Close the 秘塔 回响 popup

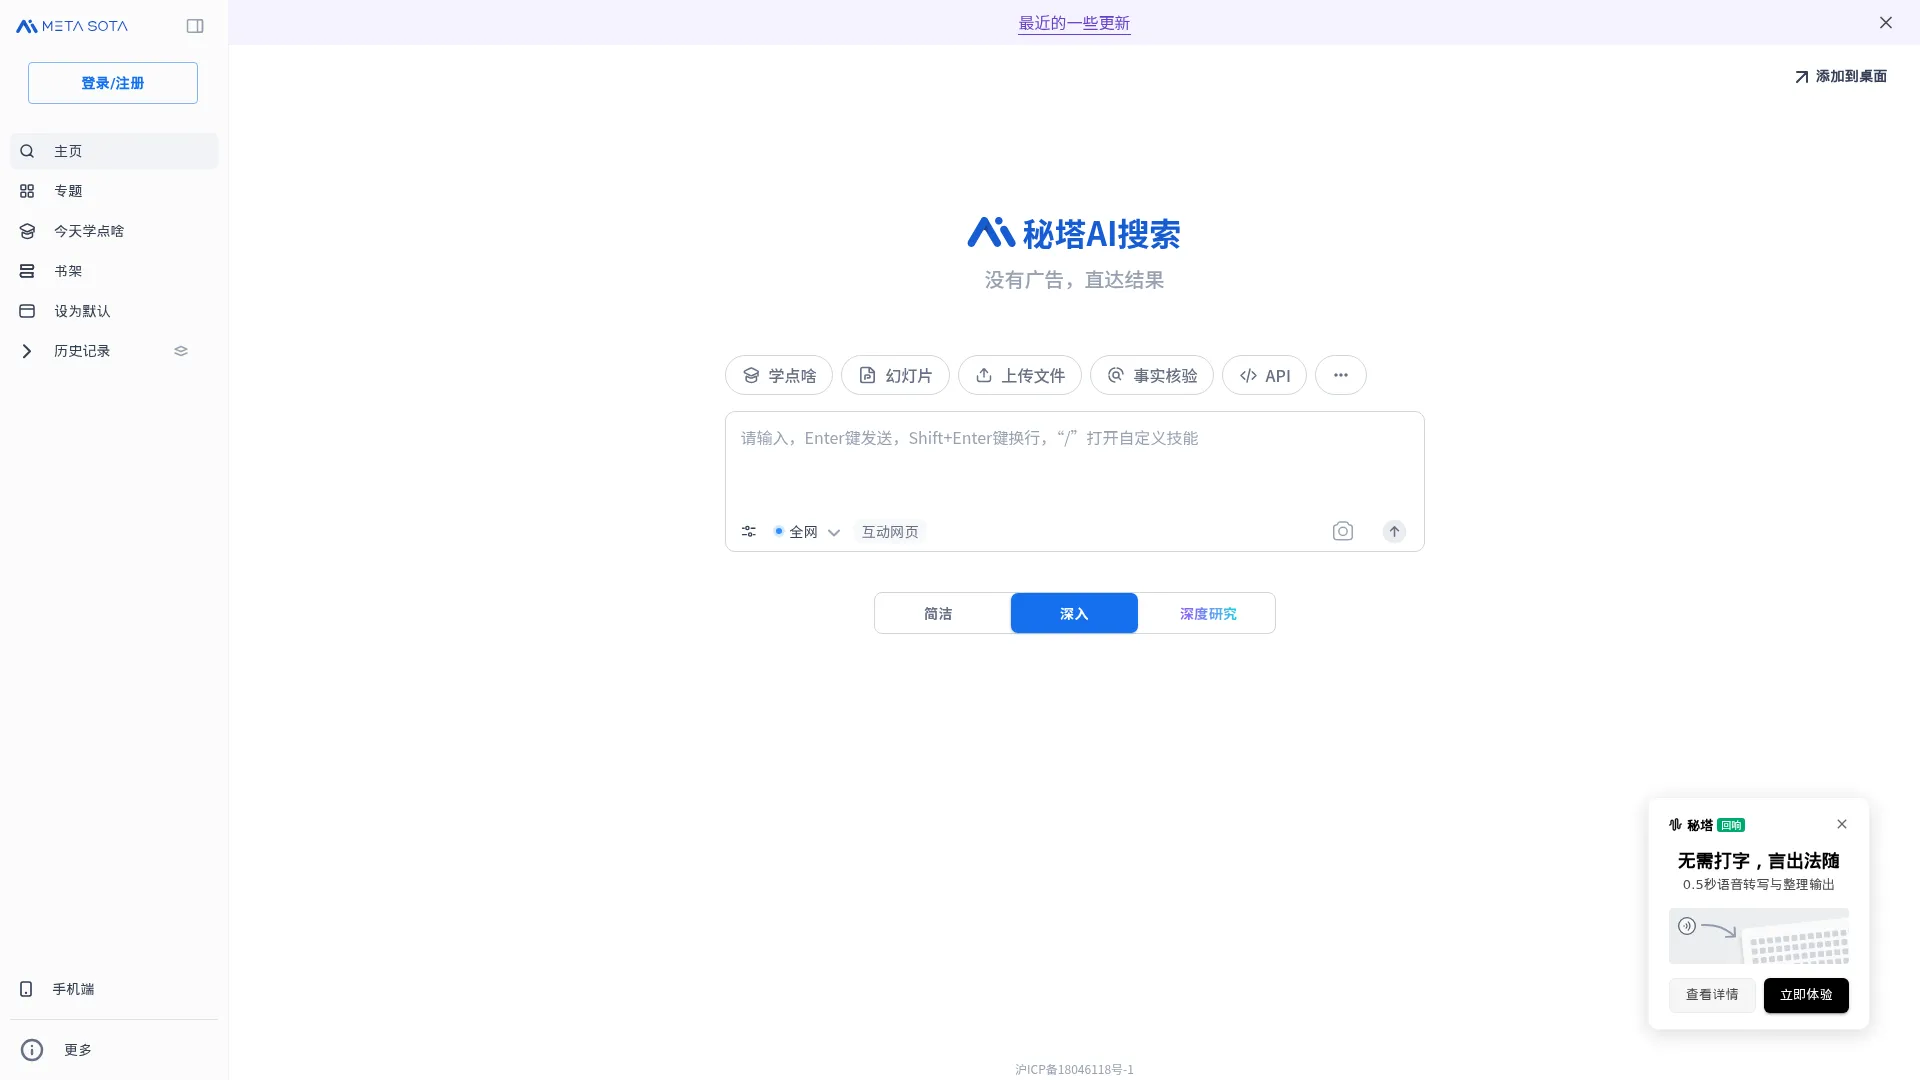(x=1842, y=824)
